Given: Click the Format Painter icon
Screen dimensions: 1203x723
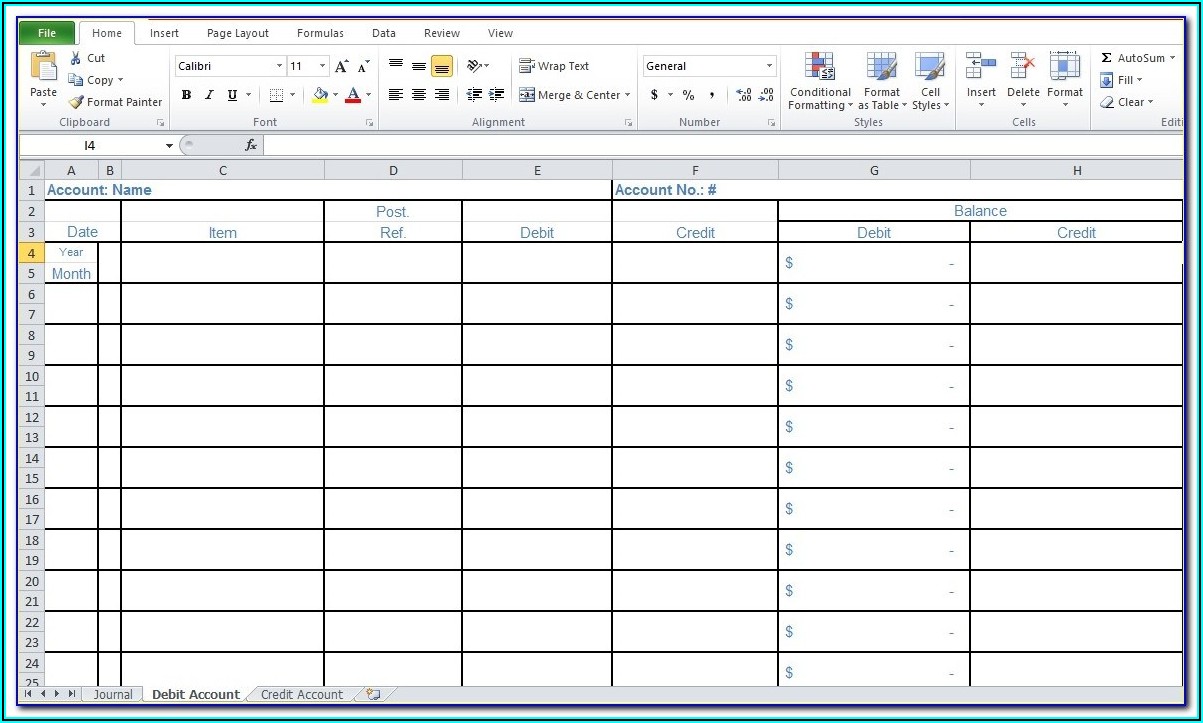Looking at the screenshot, I should tap(76, 102).
